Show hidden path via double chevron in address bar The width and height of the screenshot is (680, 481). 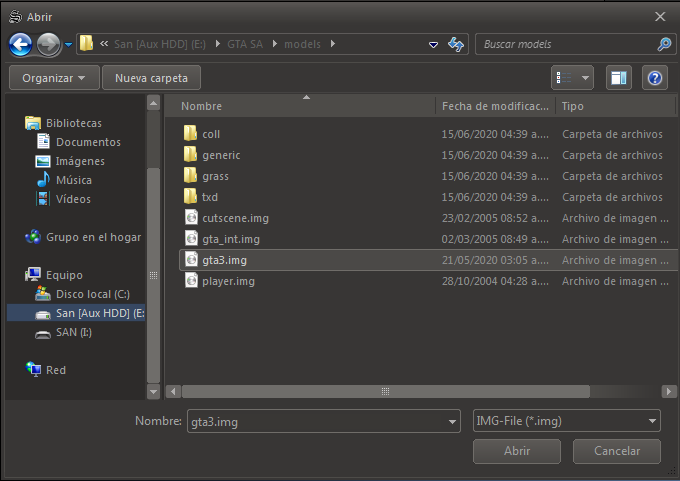(104, 43)
